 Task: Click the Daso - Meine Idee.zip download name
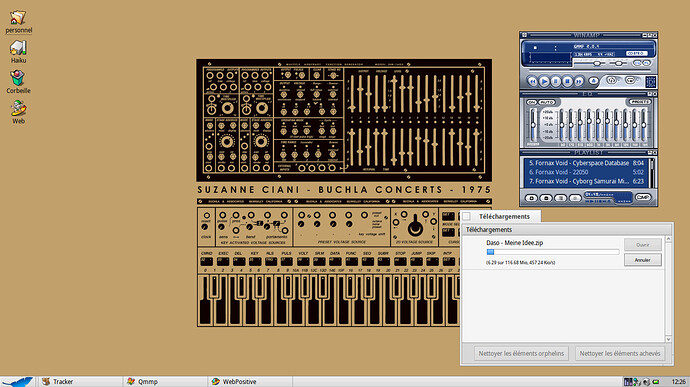(x=514, y=243)
